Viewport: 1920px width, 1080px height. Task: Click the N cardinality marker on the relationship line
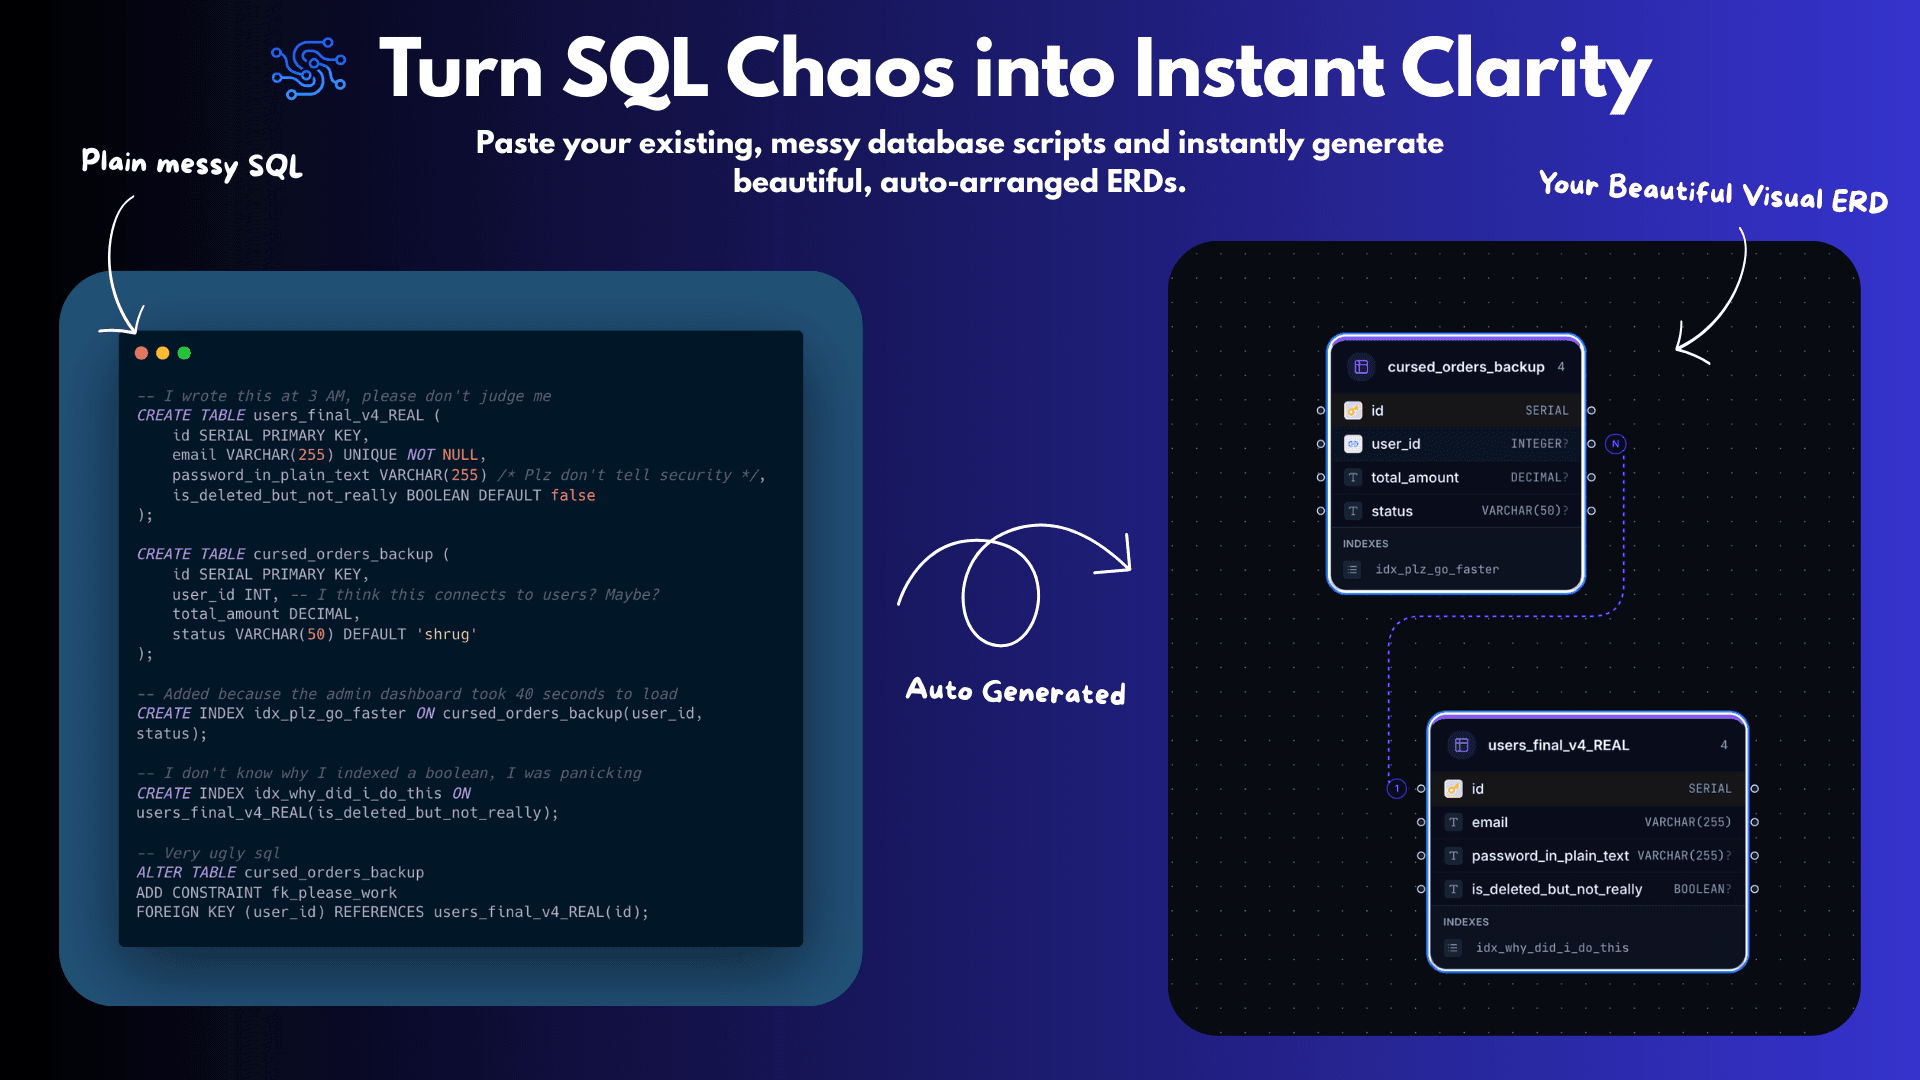point(1615,444)
